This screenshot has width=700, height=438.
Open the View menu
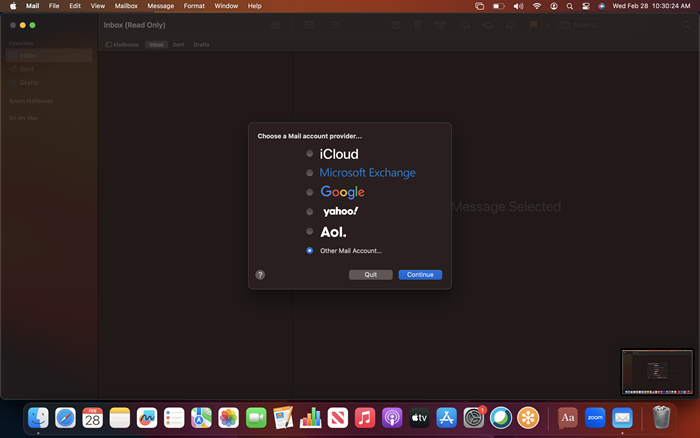click(x=98, y=6)
